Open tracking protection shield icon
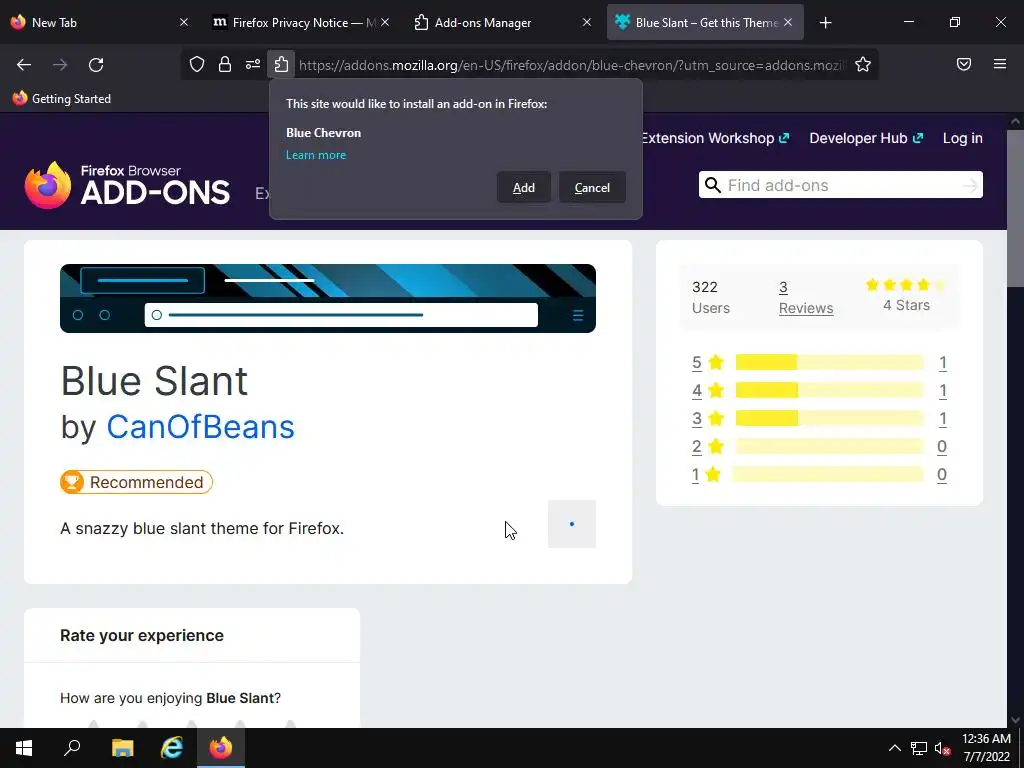Screen dimensions: 1024x768 tap(197, 65)
